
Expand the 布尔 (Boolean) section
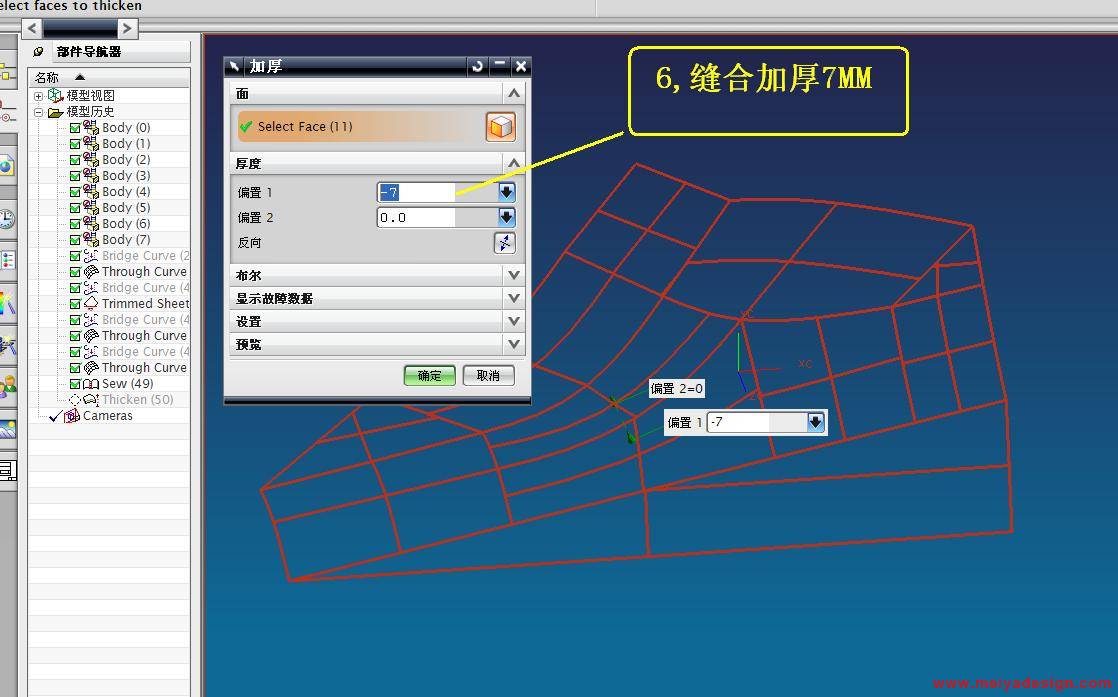[514, 275]
